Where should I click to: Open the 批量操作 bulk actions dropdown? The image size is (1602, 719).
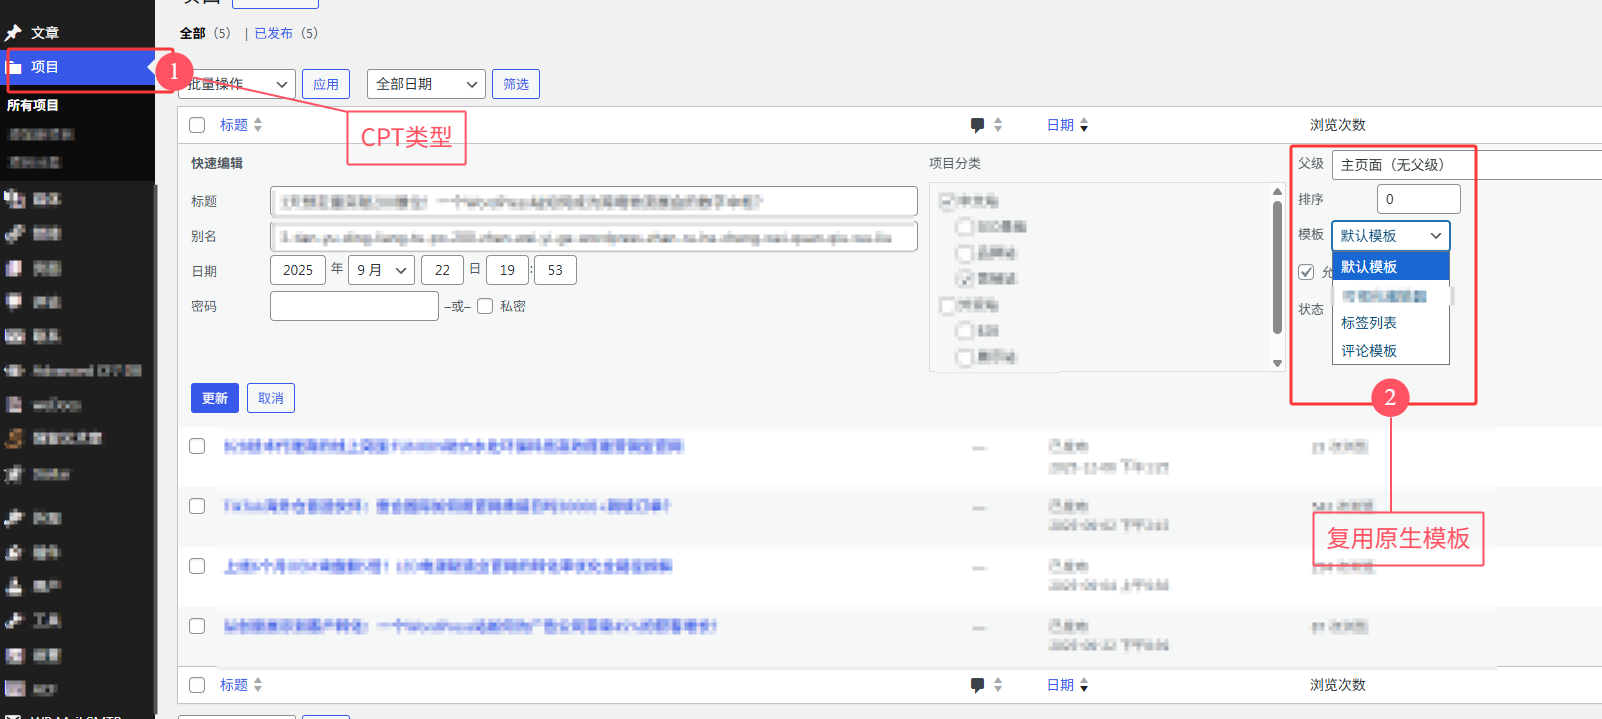(x=236, y=84)
